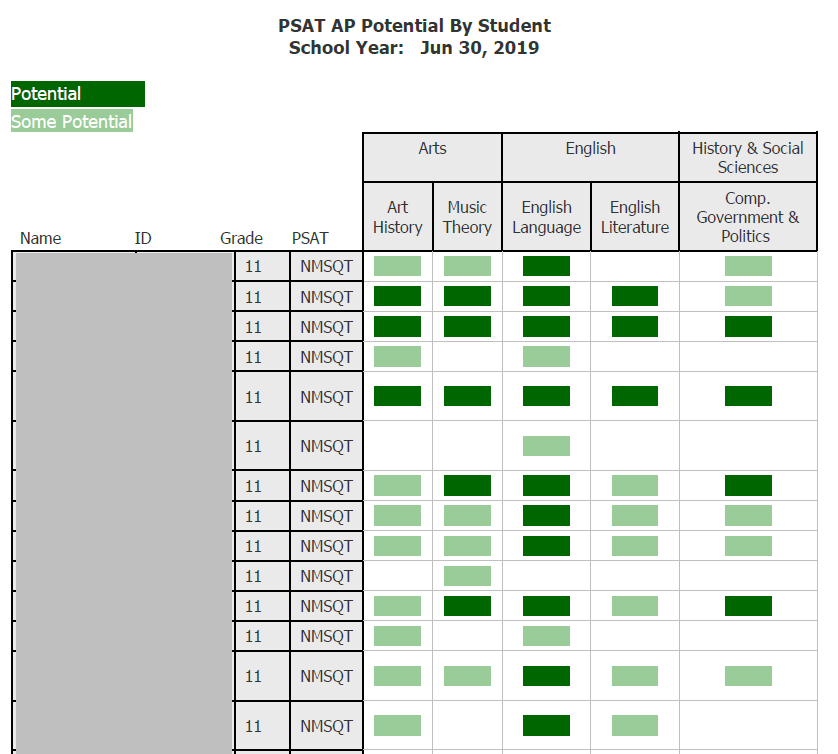This screenshot has height=754, width=838.
Task: Click the English Language column header
Action: coord(546,216)
